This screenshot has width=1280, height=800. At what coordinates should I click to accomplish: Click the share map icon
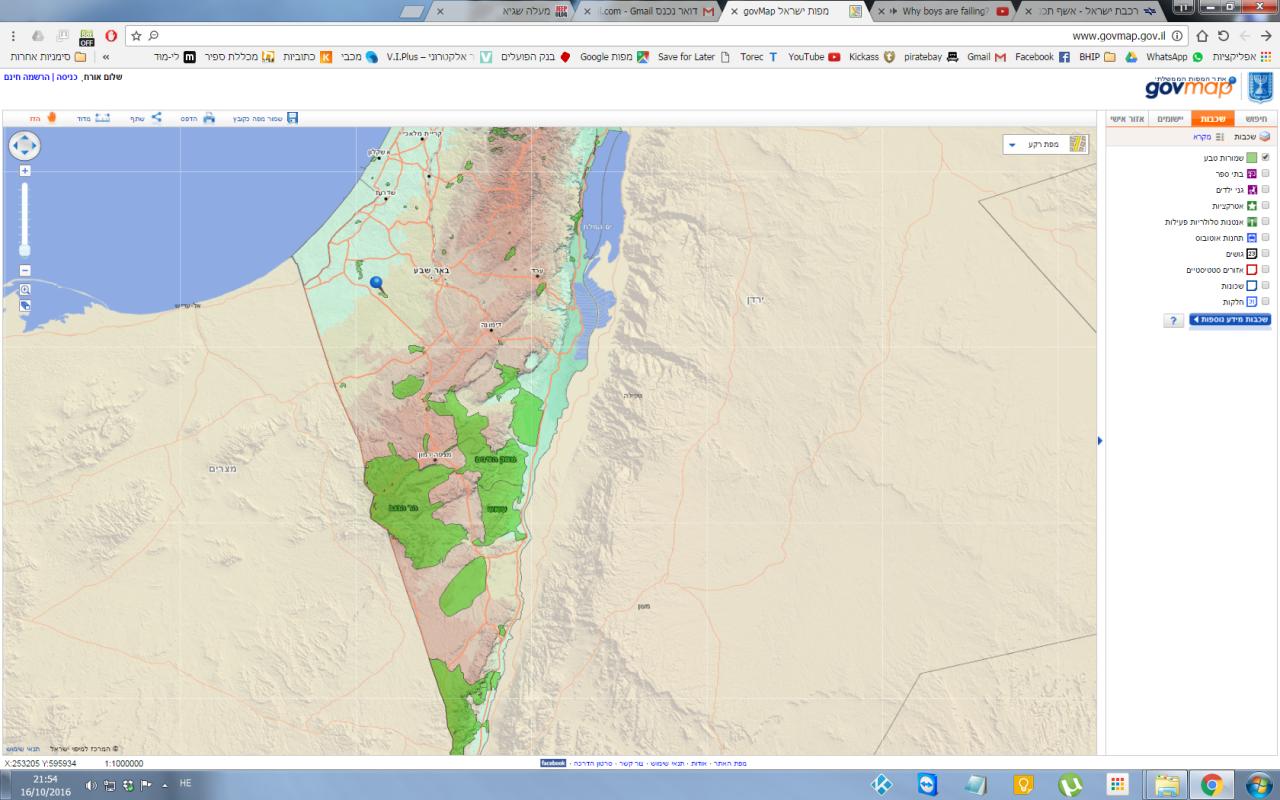coord(156,118)
